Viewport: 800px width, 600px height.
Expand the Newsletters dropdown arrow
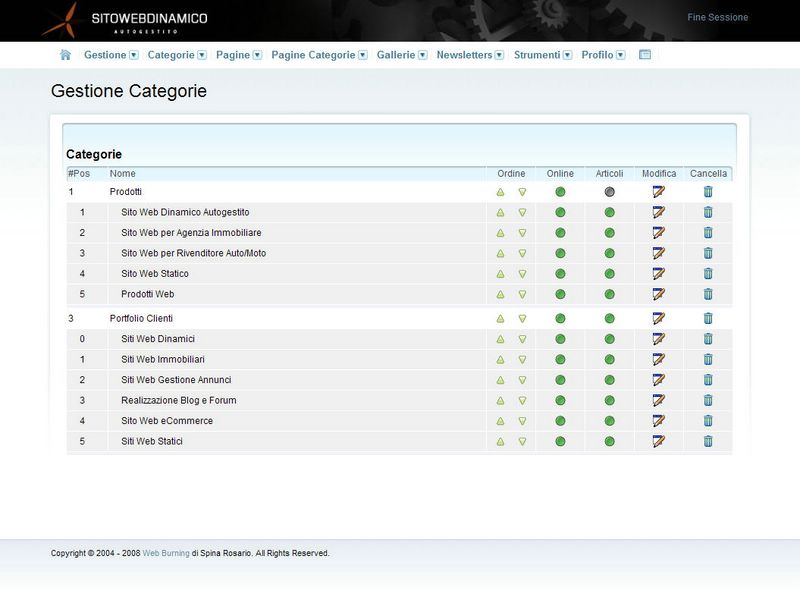point(499,55)
